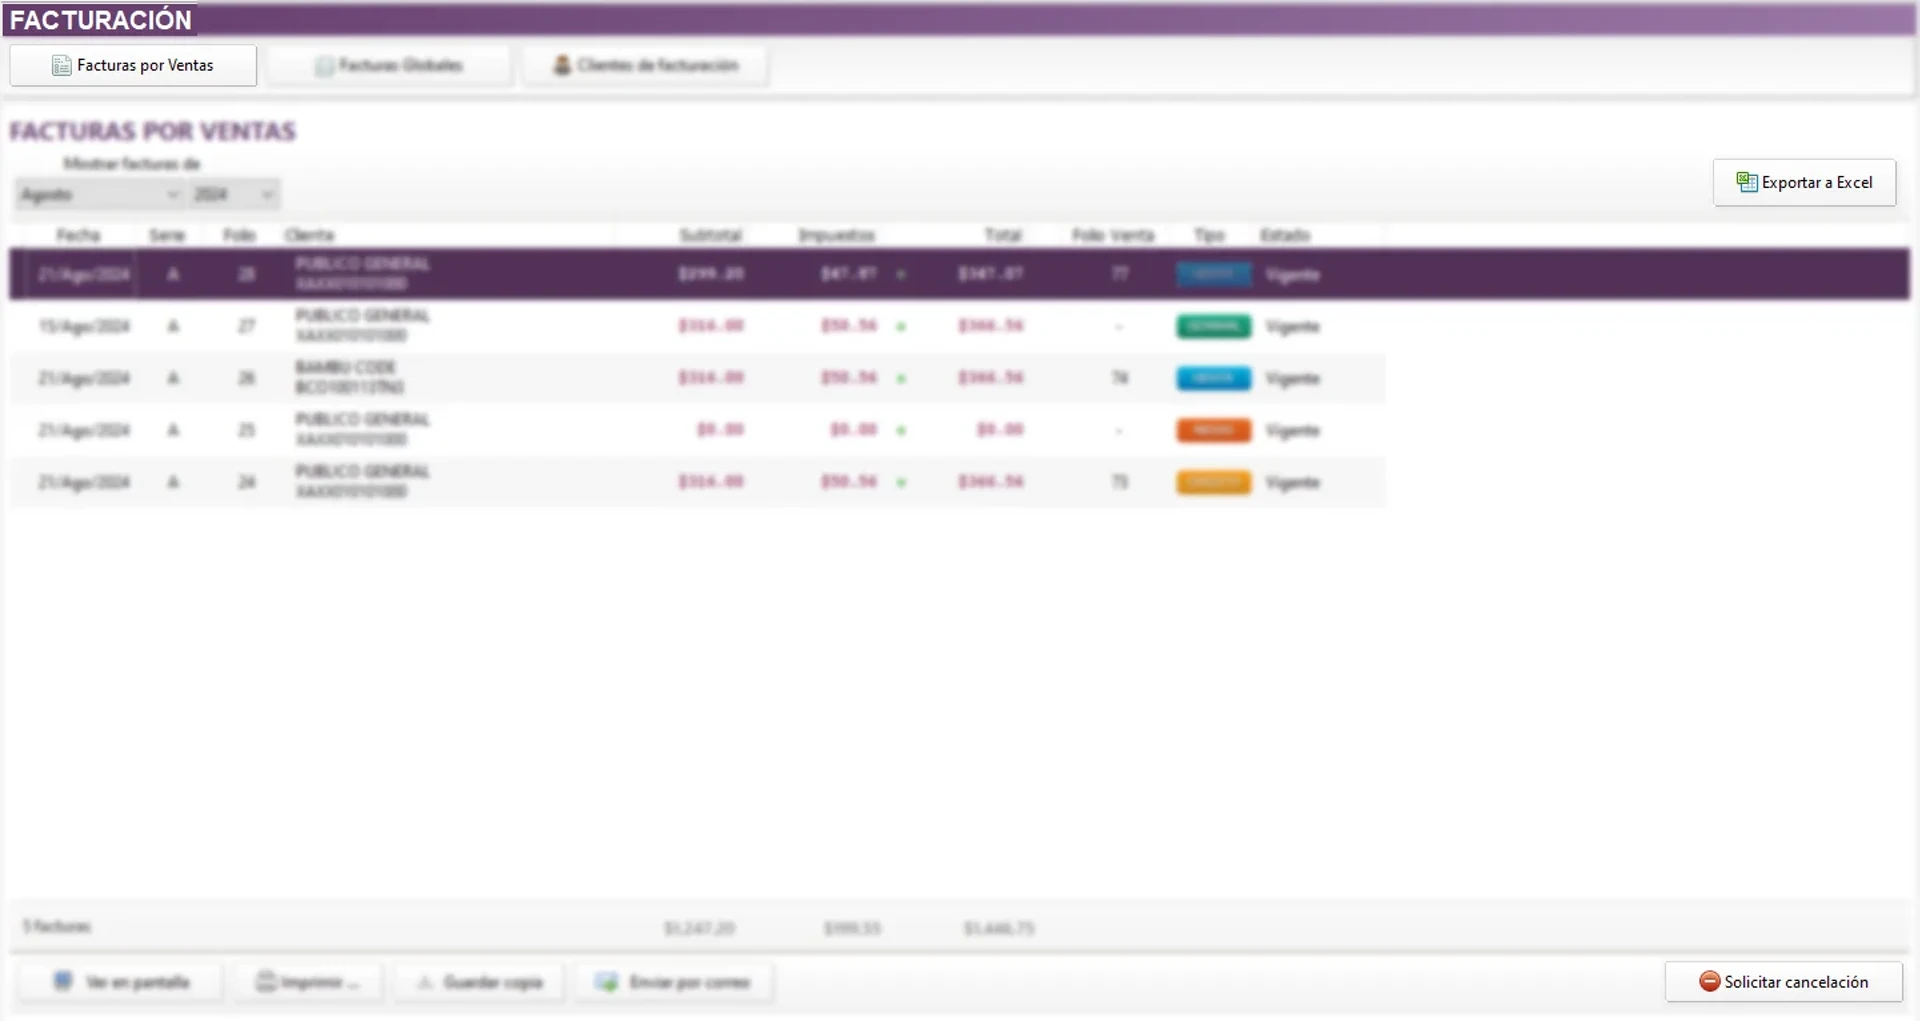1920x1021 pixels.
Task: Click the Facturas por Ventas document icon
Action: (61, 66)
